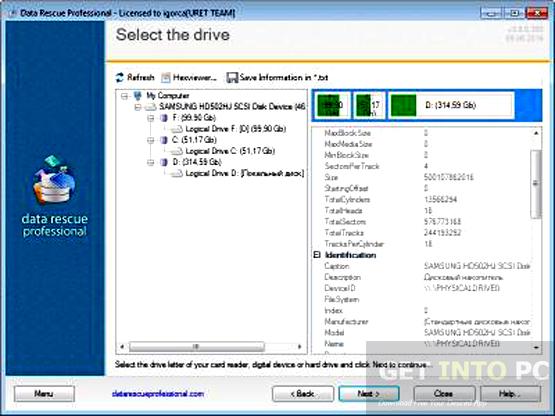Click the DeviceID property row

tap(421, 288)
